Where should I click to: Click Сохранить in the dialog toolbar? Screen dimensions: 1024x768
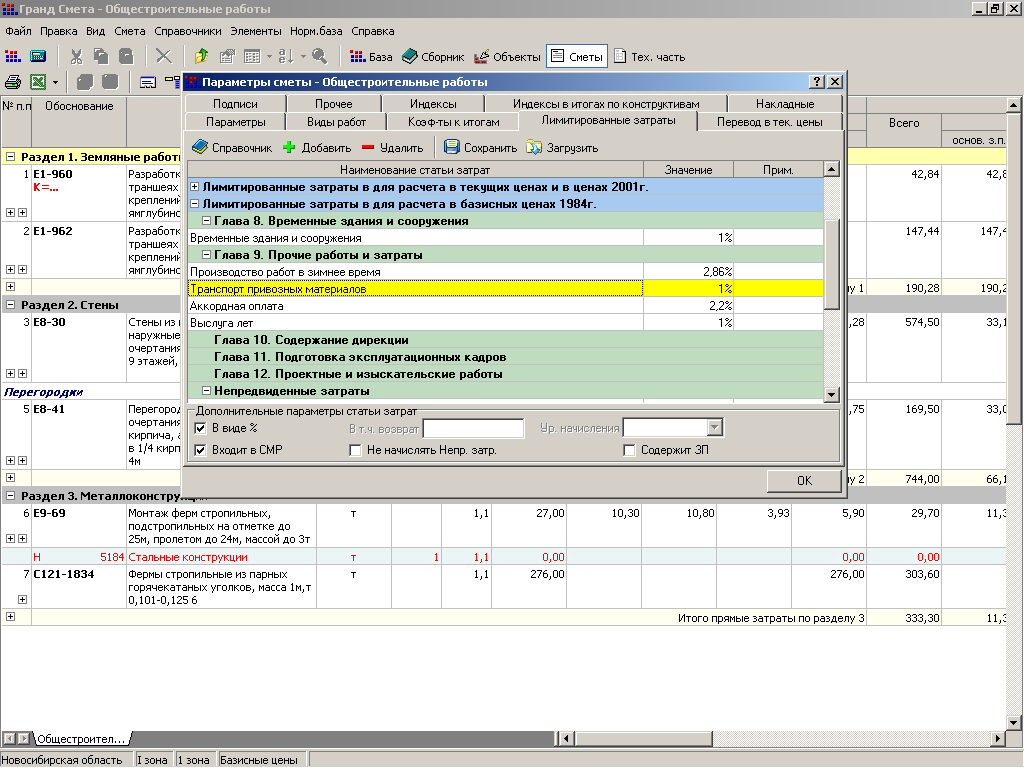coord(480,148)
